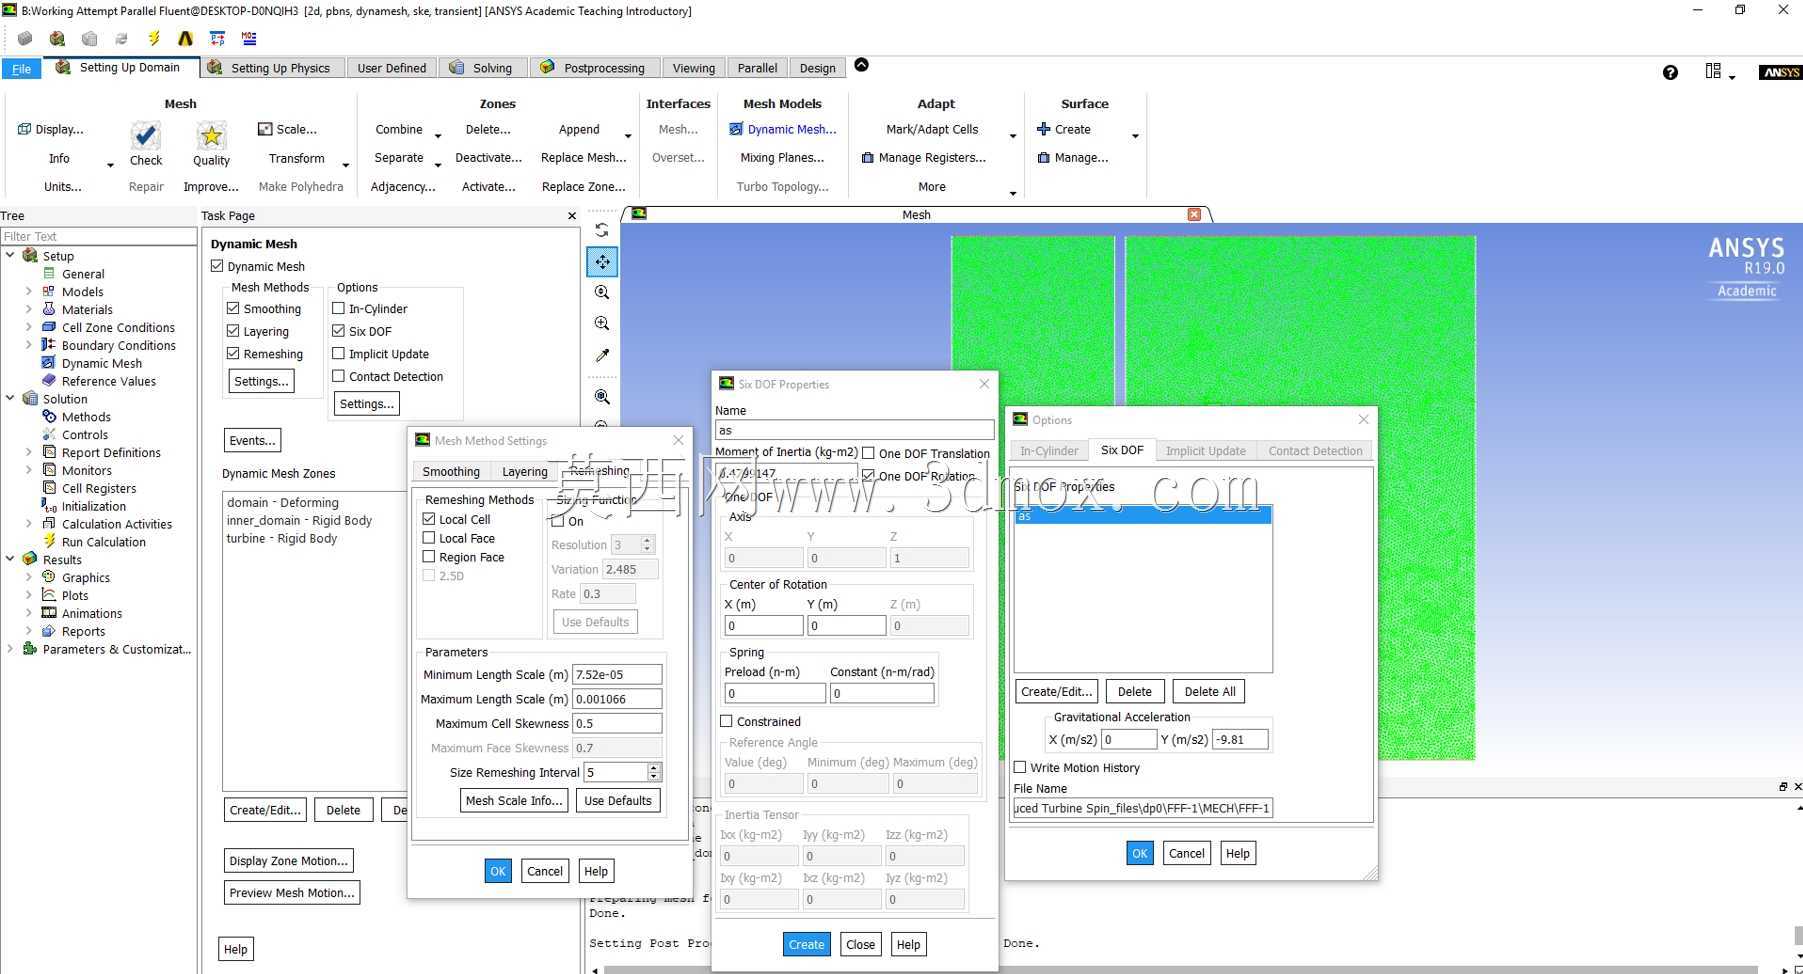Enable Contact Detection option
This screenshot has width=1803, height=974.
[x=338, y=376]
